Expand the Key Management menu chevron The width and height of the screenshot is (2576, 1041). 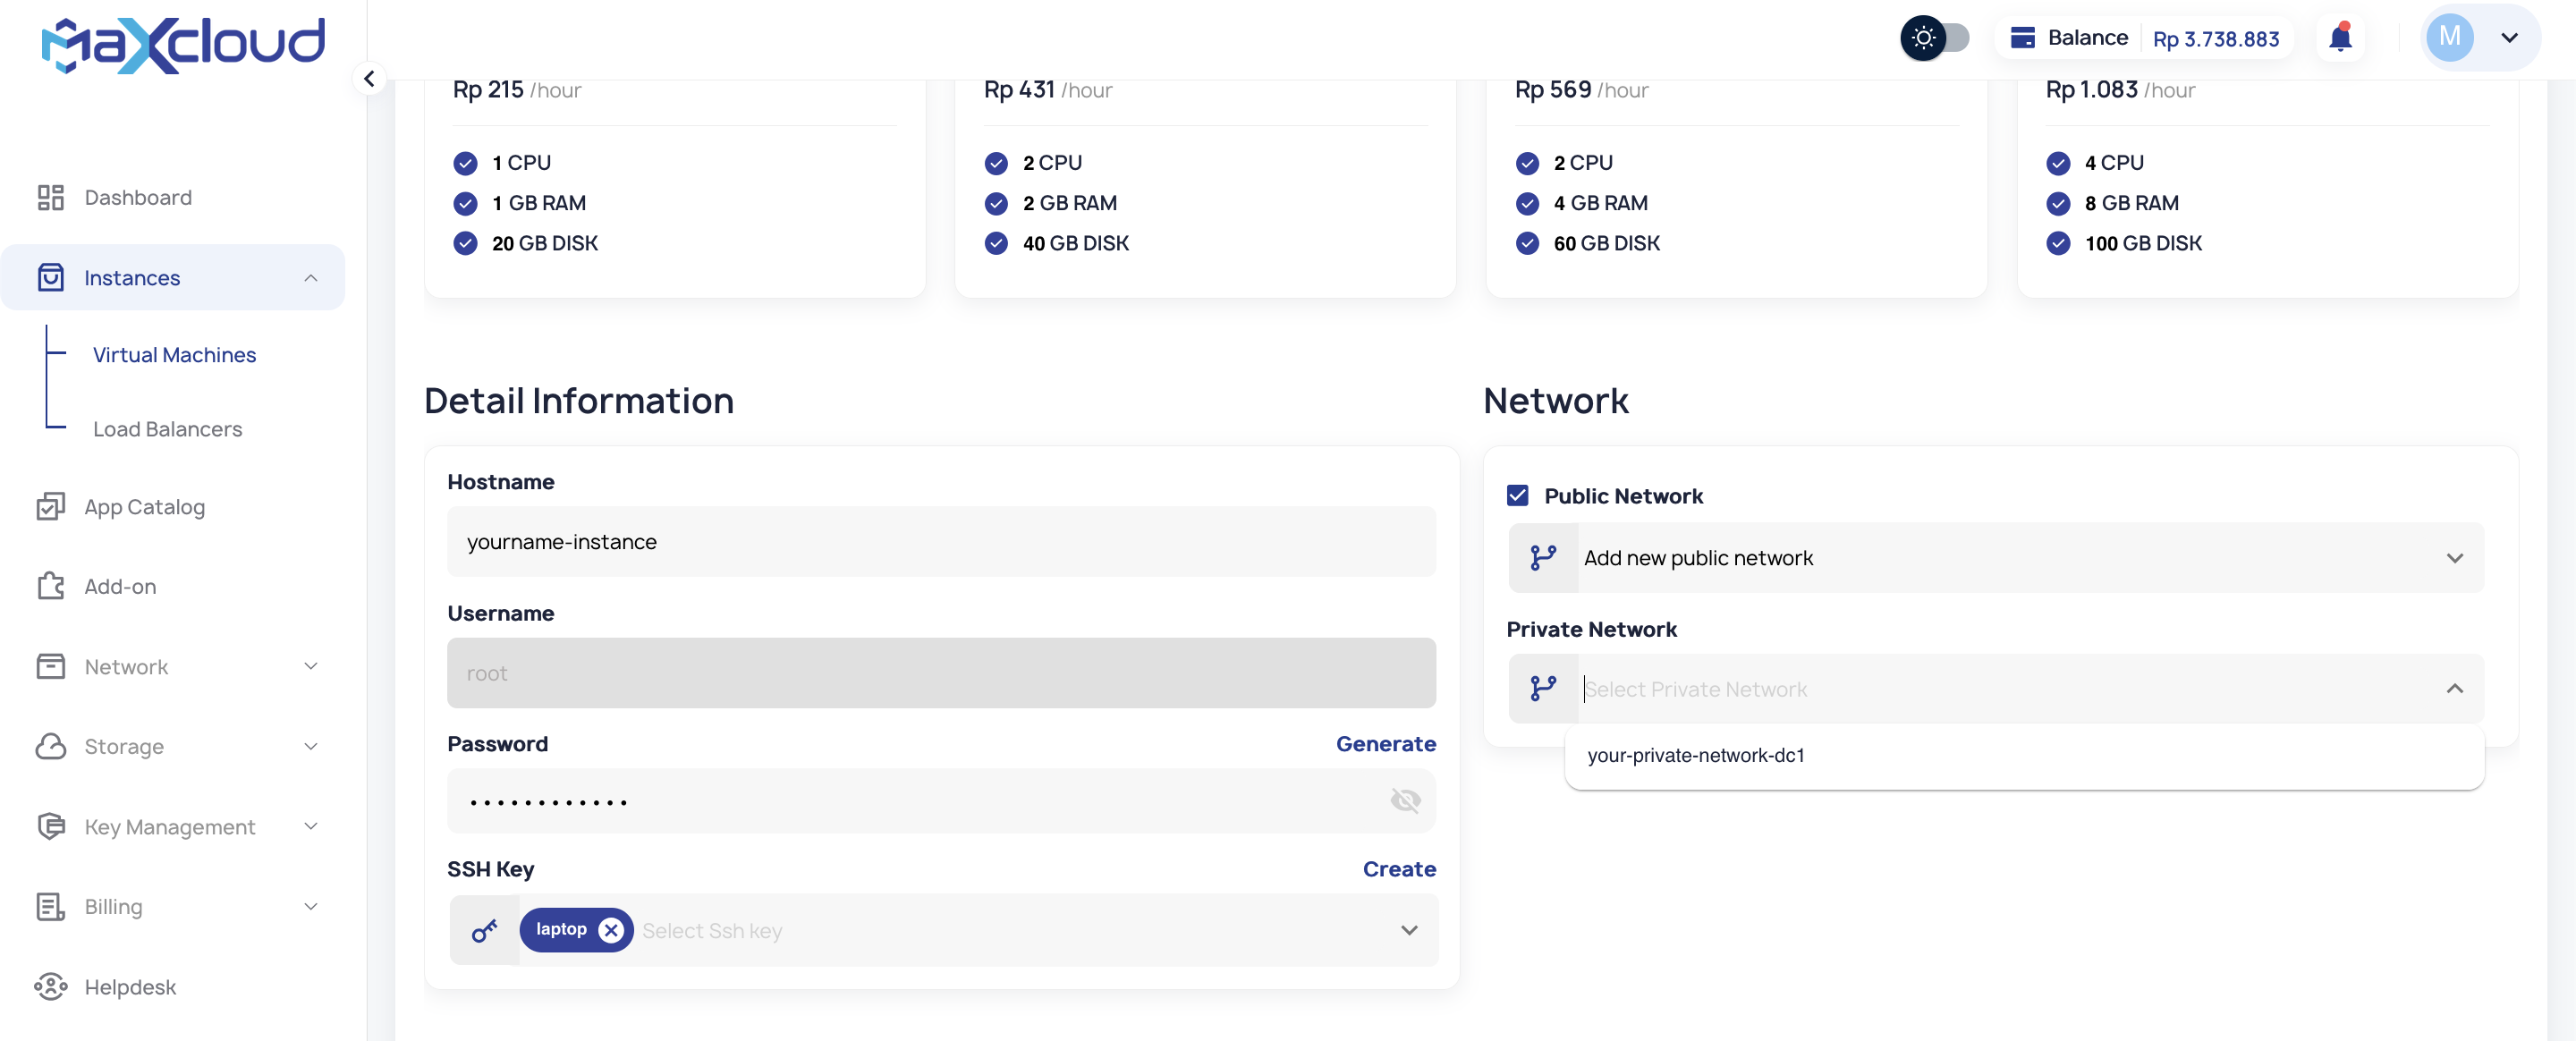pos(311,826)
